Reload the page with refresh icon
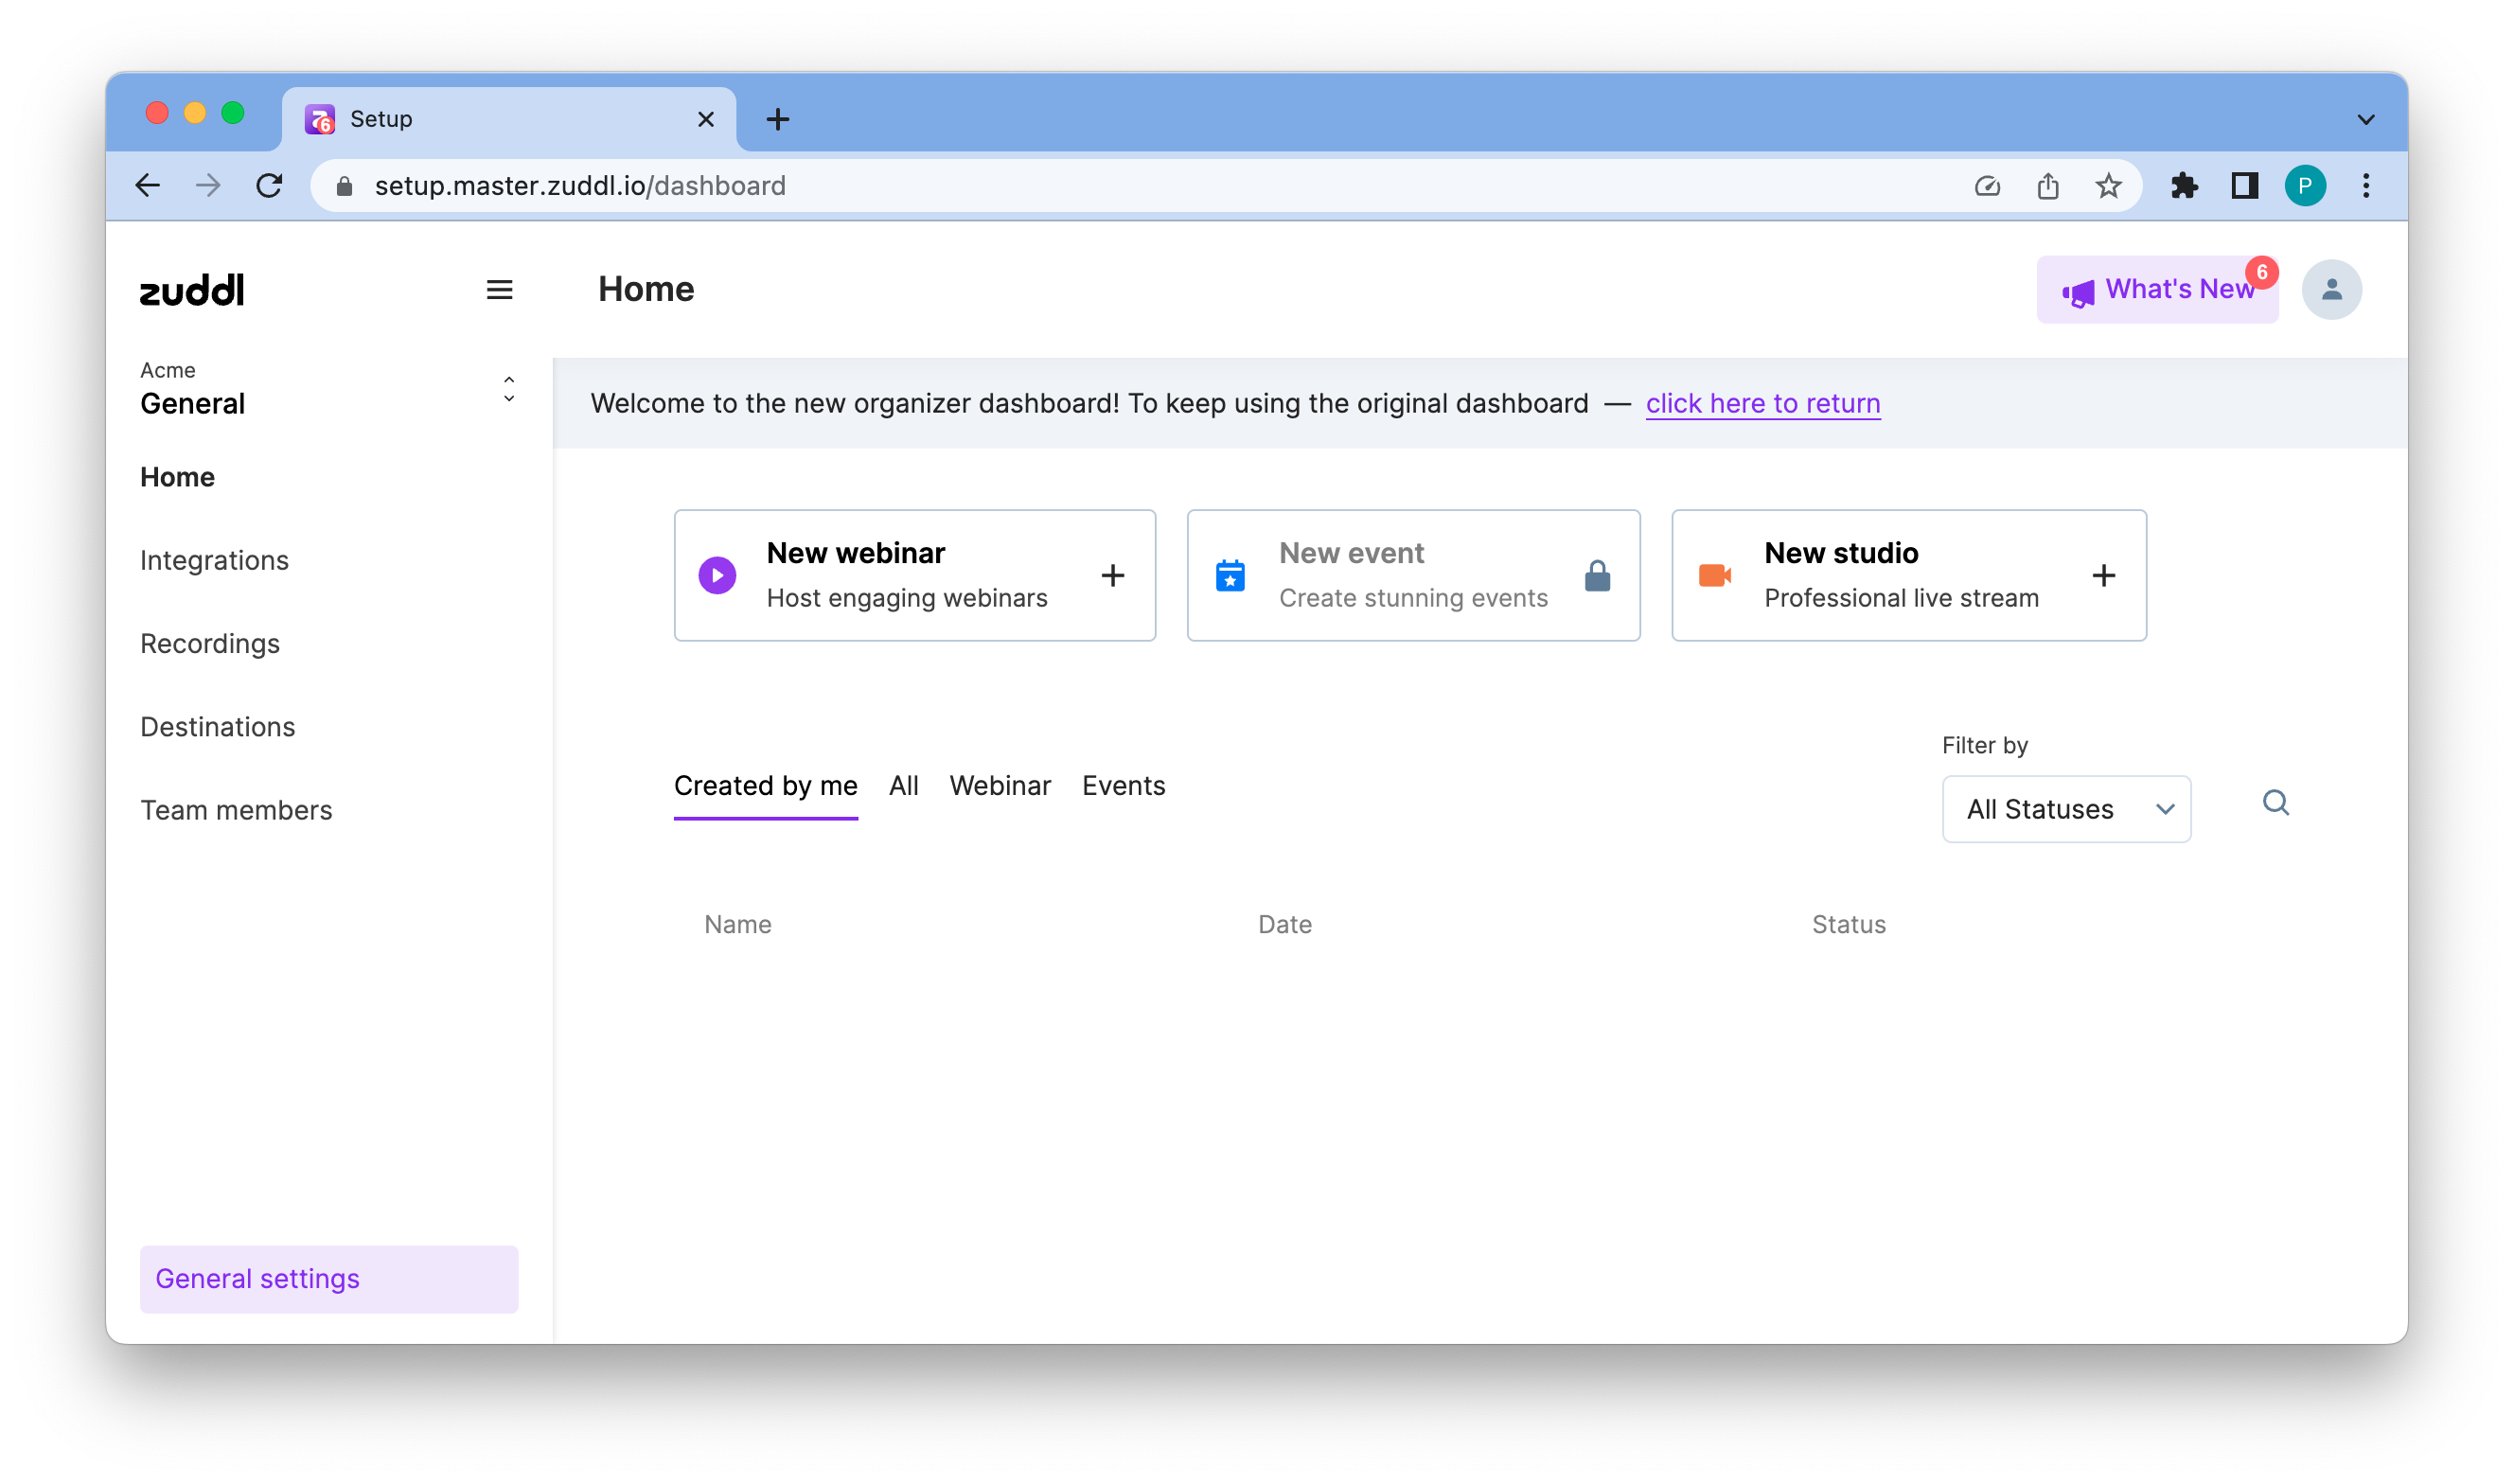The width and height of the screenshot is (2514, 1484). [x=269, y=186]
